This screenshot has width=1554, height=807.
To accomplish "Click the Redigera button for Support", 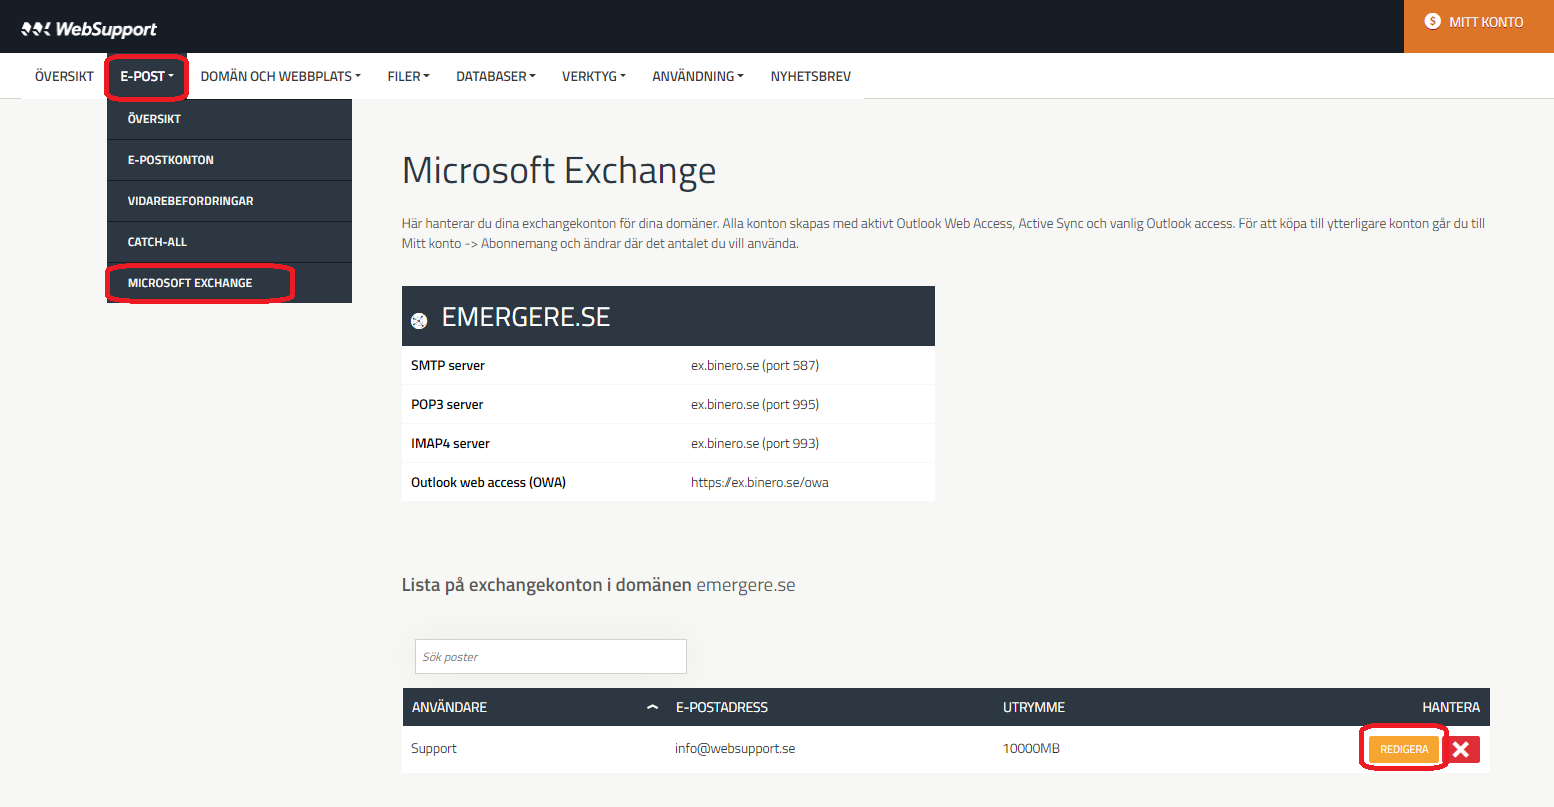I will click(1404, 749).
